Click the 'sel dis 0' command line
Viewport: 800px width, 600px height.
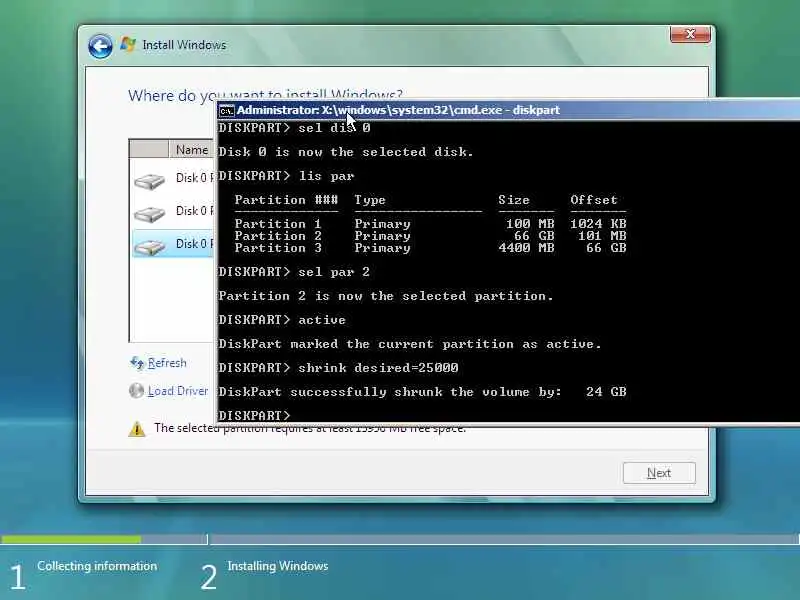click(294, 128)
